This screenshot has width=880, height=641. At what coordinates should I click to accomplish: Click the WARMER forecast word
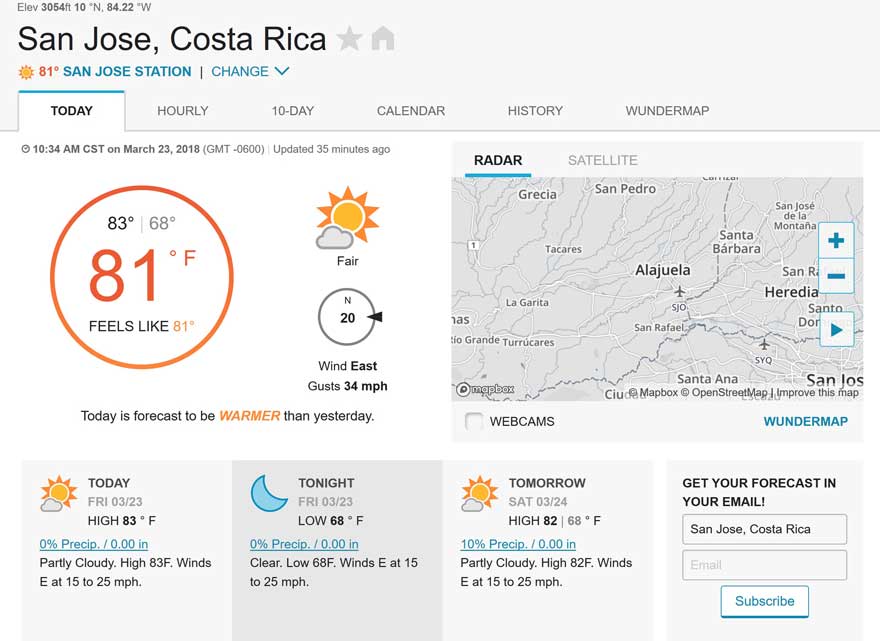(x=249, y=416)
